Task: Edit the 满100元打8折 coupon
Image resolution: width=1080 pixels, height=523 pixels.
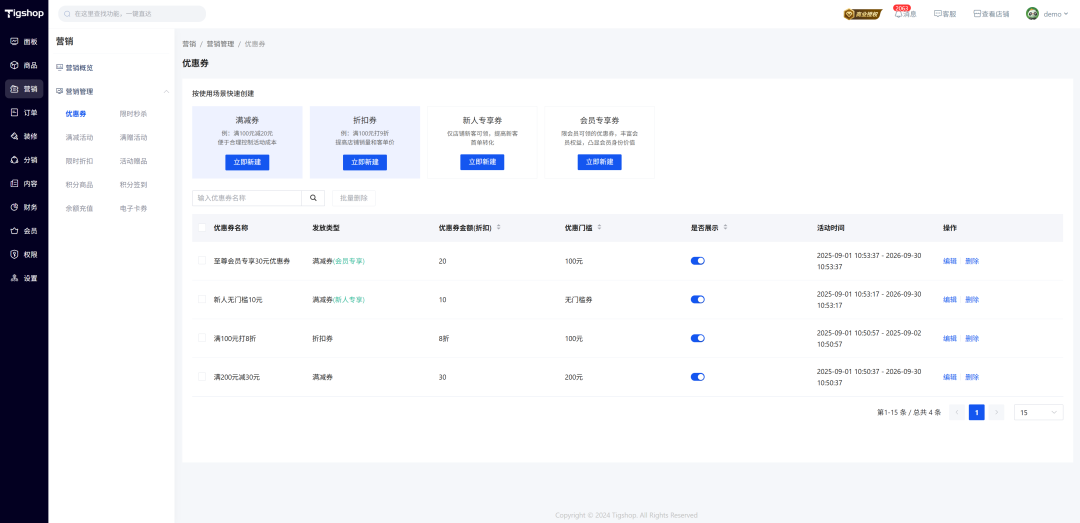Action: tap(950, 338)
